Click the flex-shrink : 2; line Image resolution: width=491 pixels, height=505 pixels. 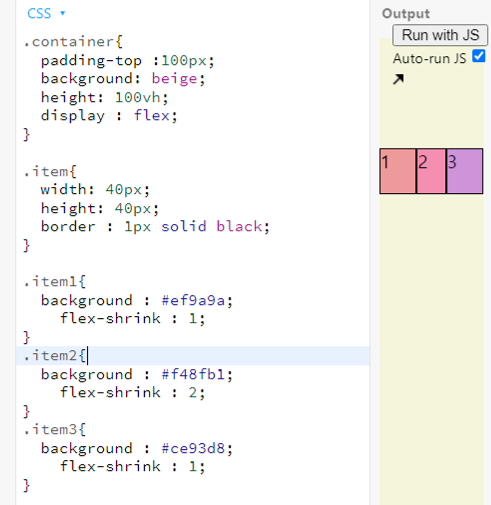[132, 392]
